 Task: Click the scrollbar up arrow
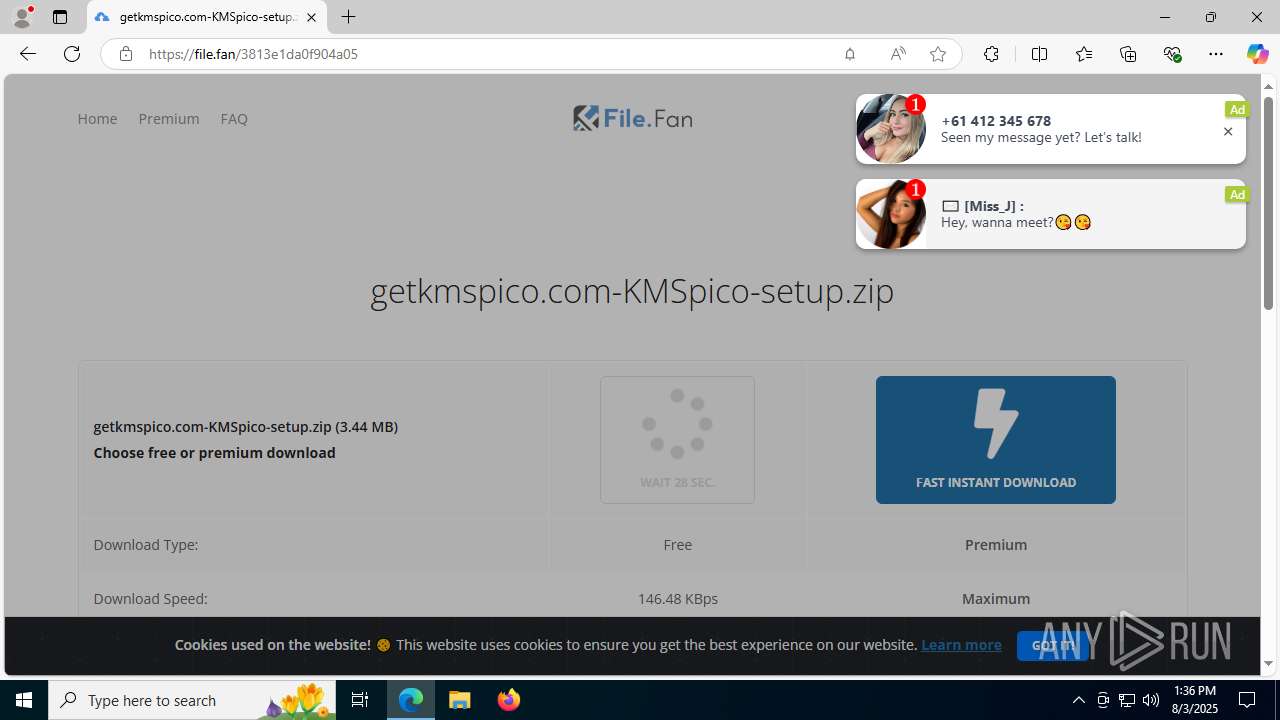(x=1268, y=86)
